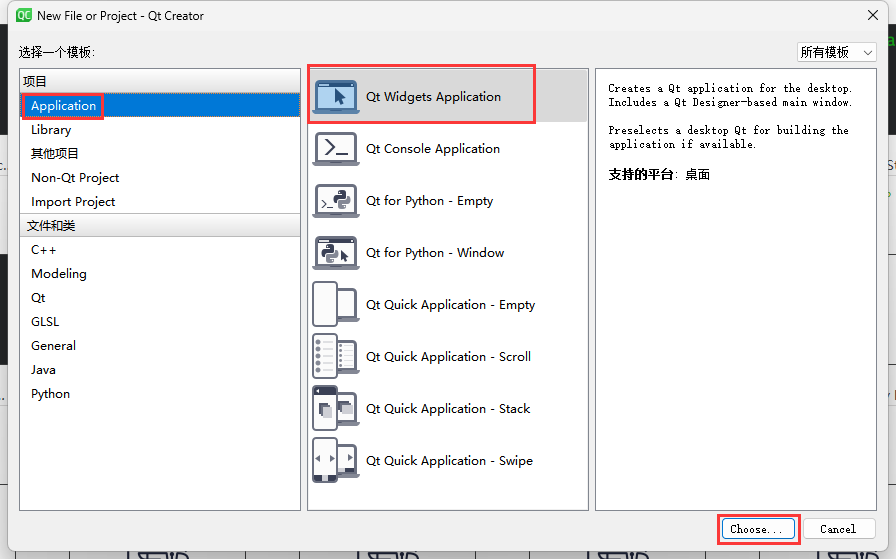Select the Python files category
The height and width of the screenshot is (559, 896).
tap(160, 394)
